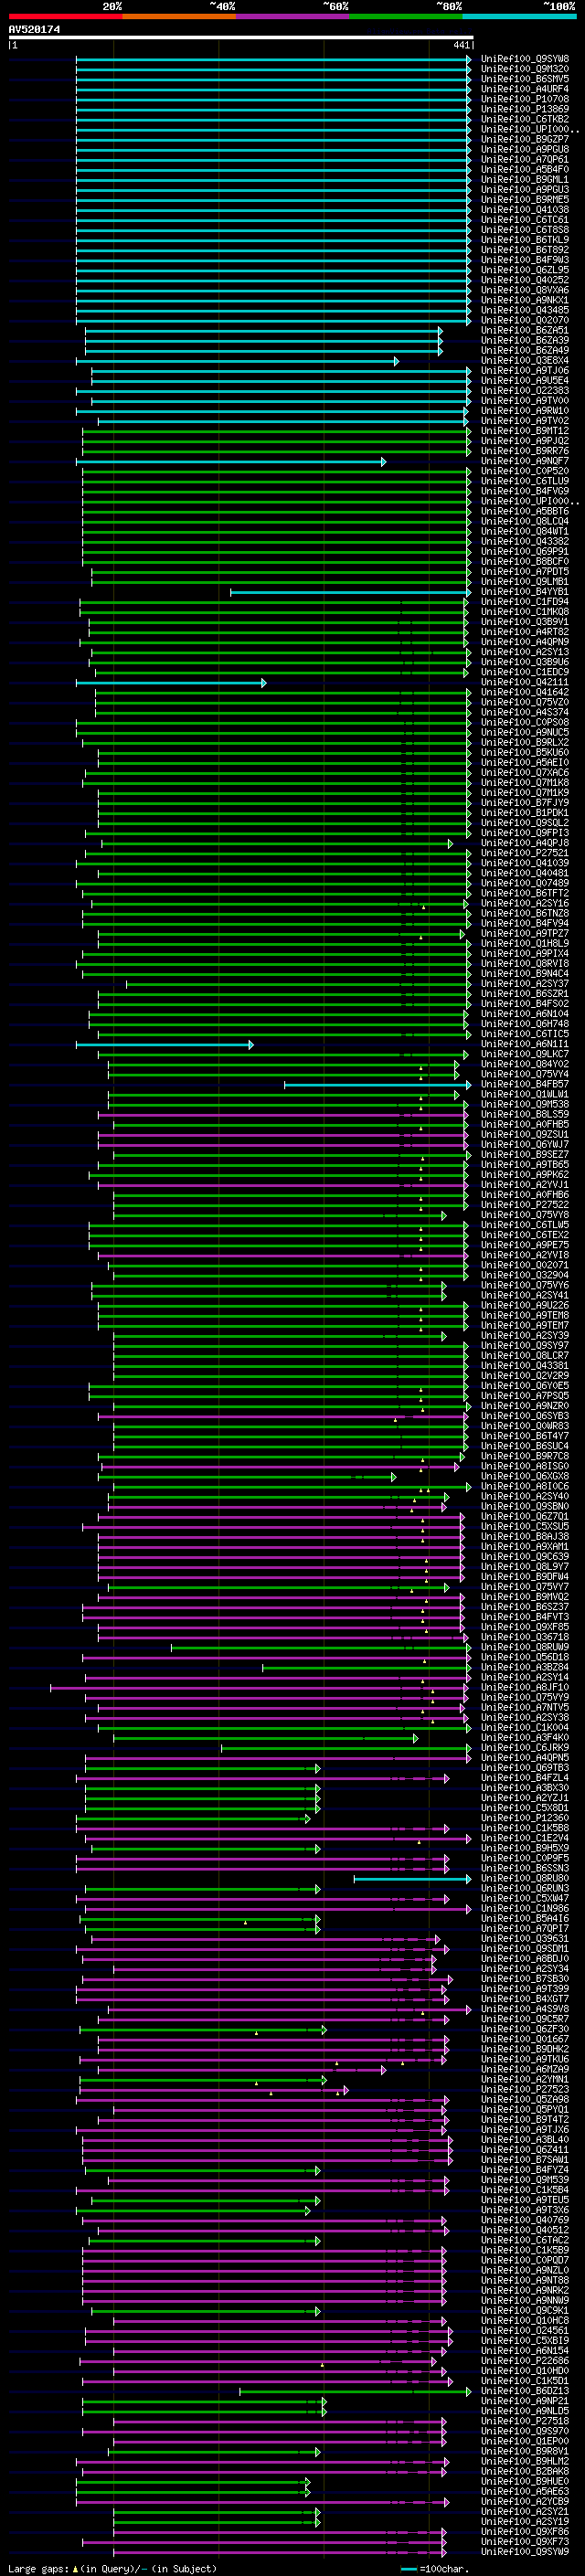Select the UniRef100_Q9M539 label
The height and width of the screenshot is (2576, 585).
pos(524,2180)
